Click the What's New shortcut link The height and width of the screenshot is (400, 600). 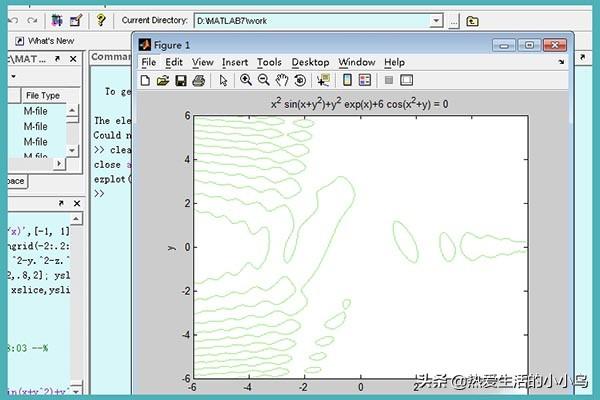click(50, 41)
